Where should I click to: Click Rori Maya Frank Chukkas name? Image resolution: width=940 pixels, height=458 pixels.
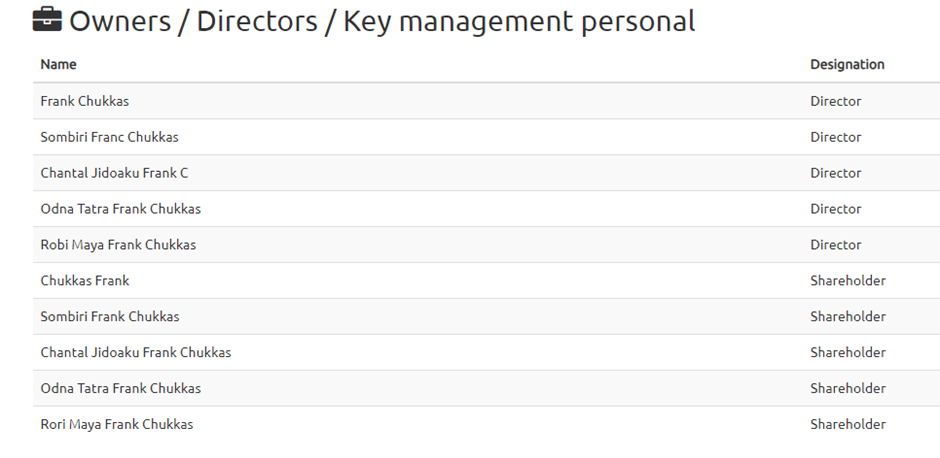click(x=116, y=424)
